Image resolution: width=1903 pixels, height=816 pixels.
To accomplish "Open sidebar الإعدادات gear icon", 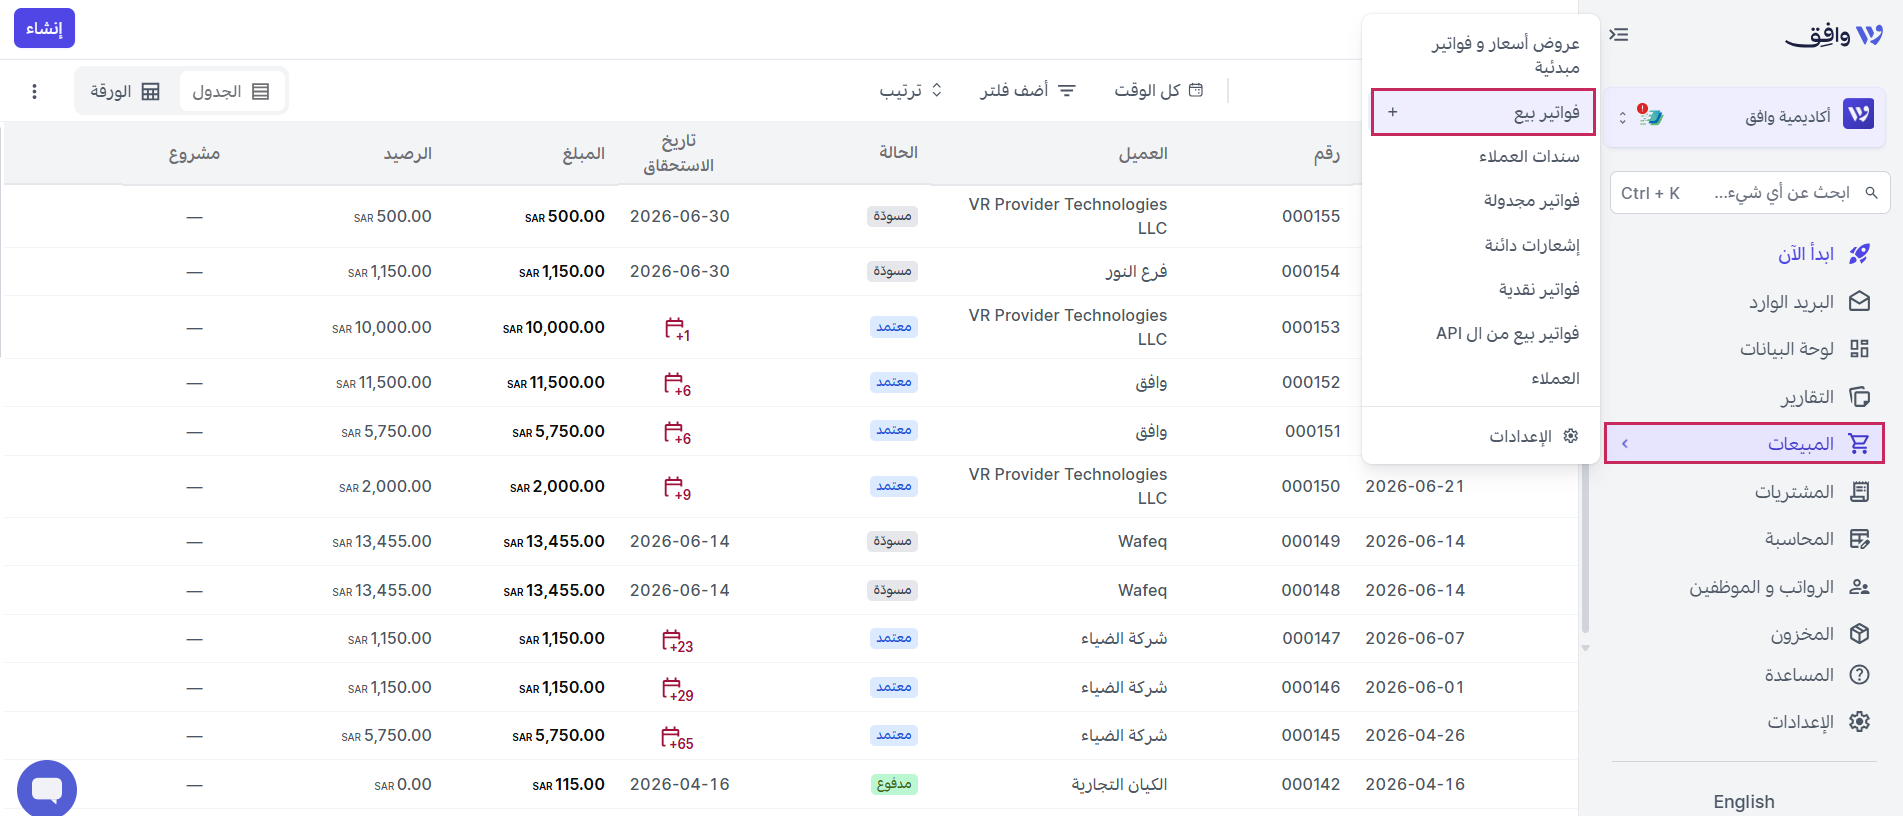I will click(1859, 722).
